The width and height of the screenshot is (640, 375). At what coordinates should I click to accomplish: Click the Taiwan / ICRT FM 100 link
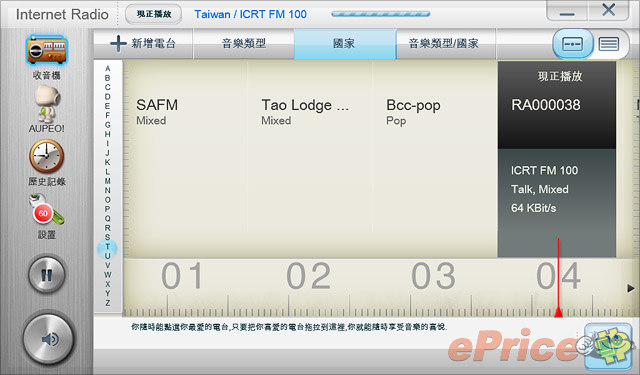coord(250,14)
